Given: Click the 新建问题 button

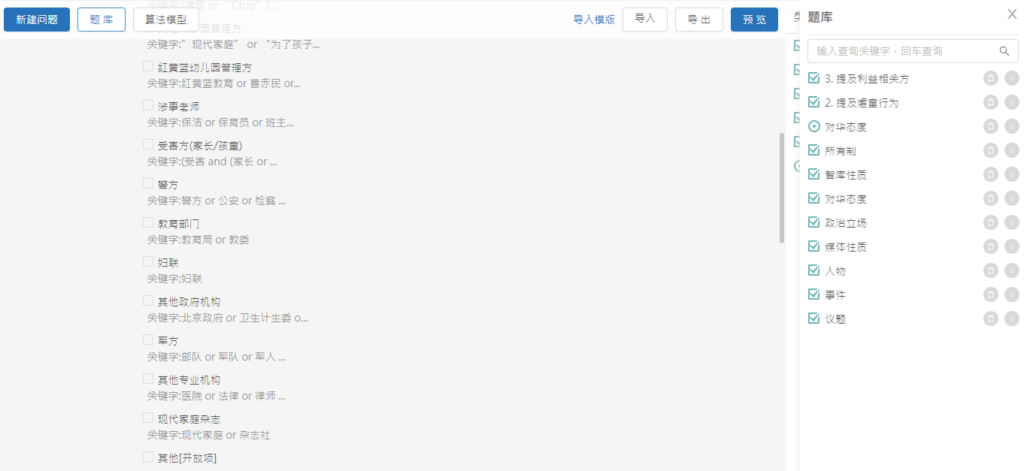Looking at the screenshot, I should coord(36,20).
